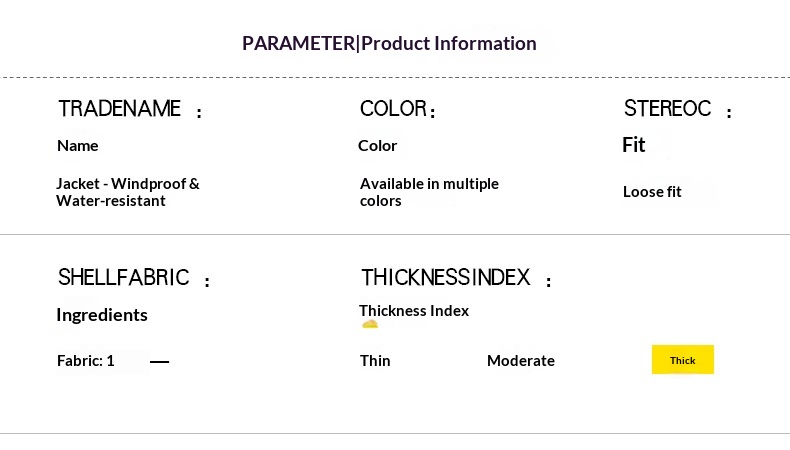The height and width of the screenshot is (450, 790).
Task: Click the COLOR heading
Action: [x=393, y=109]
